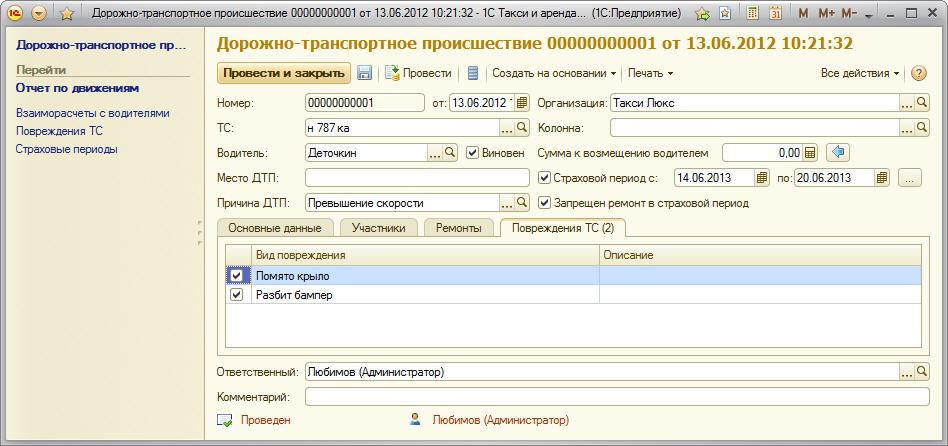Open the help question mark icon
Image resolution: width=948 pixels, height=446 pixels.
coord(919,74)
